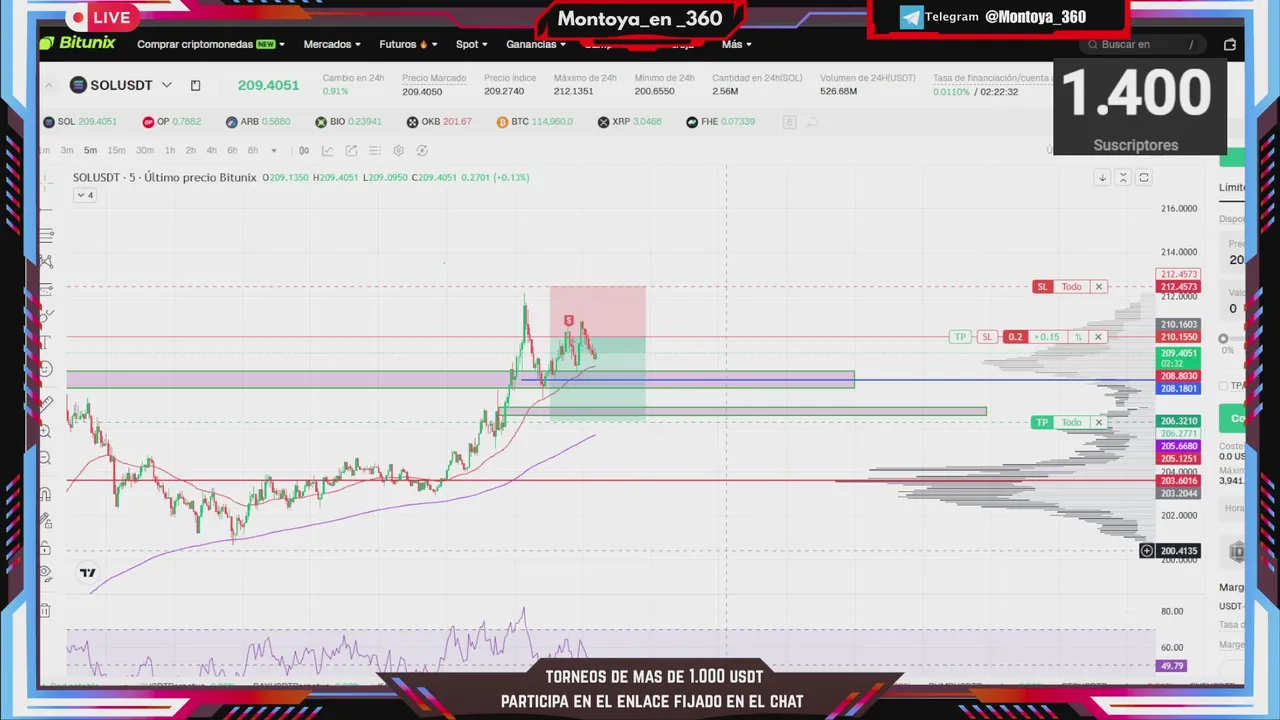This screenshot has height=720, width=1280.
Task: Open indicators line-chart icon
Action: pyautogui.click(x=328, y=151)
